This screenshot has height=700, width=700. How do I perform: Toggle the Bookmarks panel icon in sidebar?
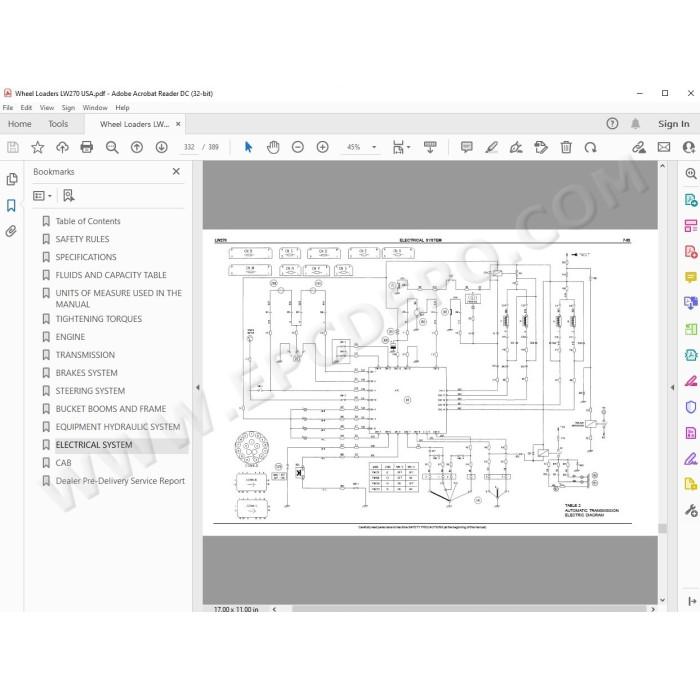tap(11, 205)
